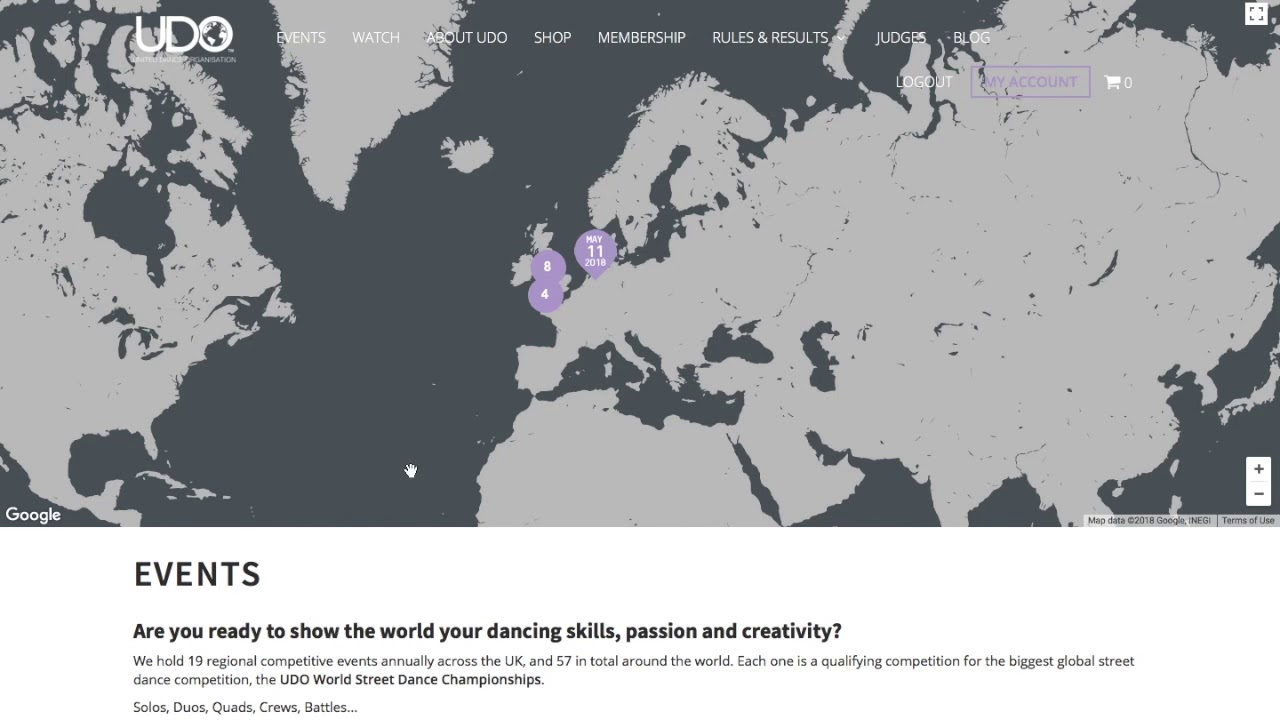
Task: Open the Blog page
Action: (x=971, y=38)
